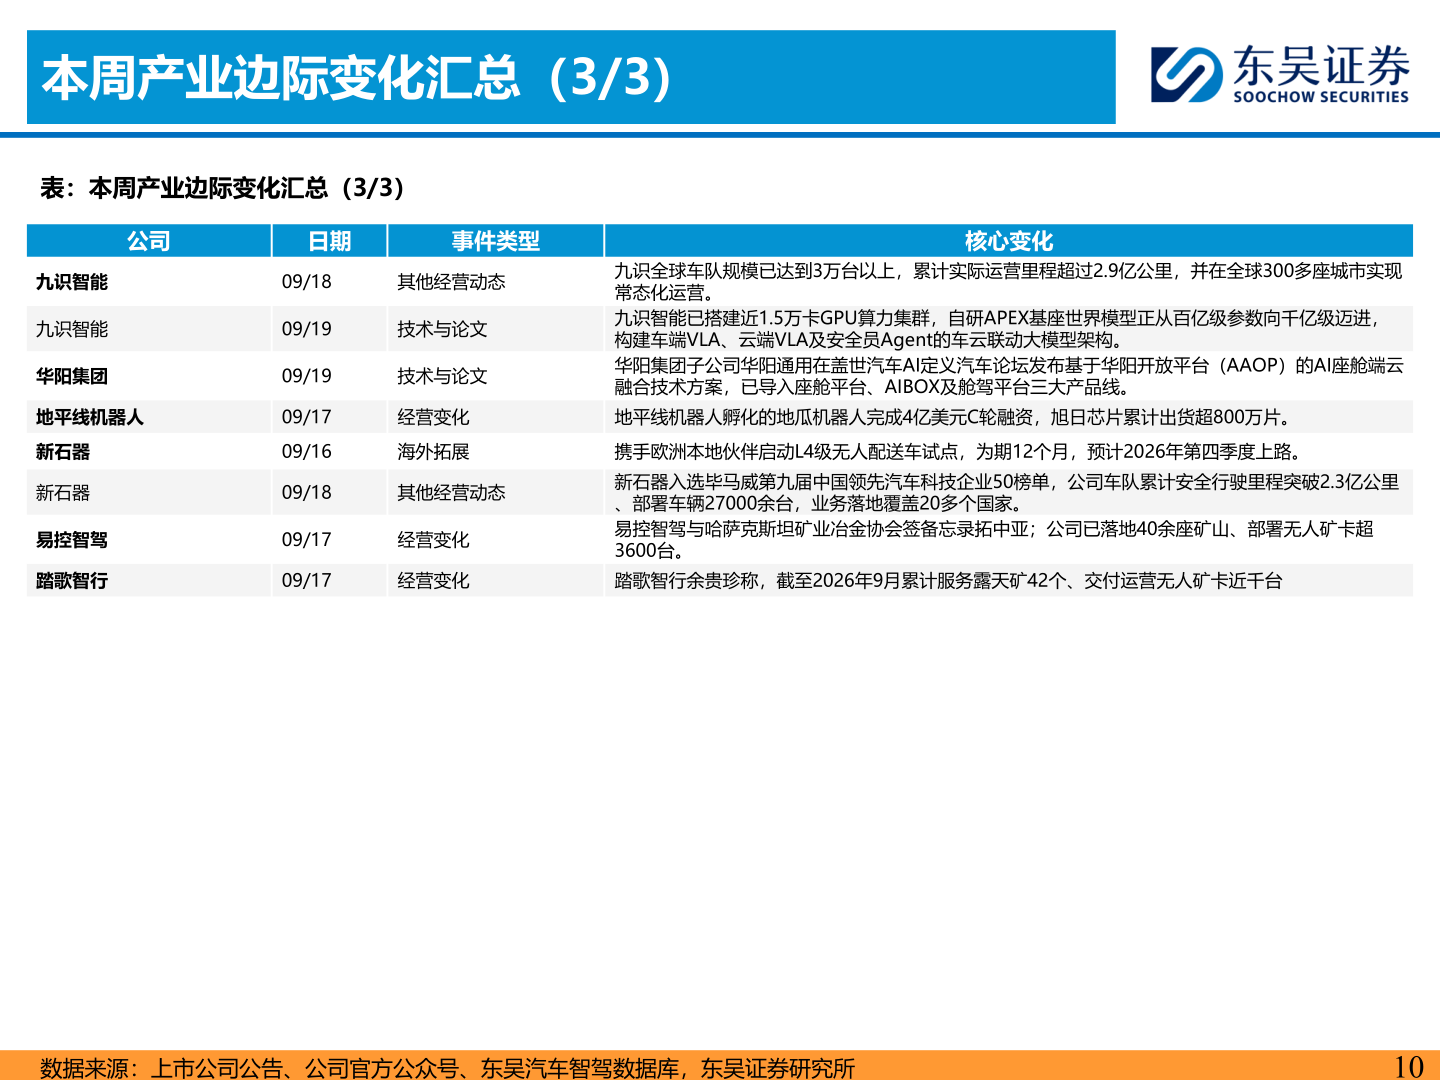Viewport: 1440px width, 1080px height.
Task: Click the 东吴证券 brand name text
Action: click(x=1321, y=66)
